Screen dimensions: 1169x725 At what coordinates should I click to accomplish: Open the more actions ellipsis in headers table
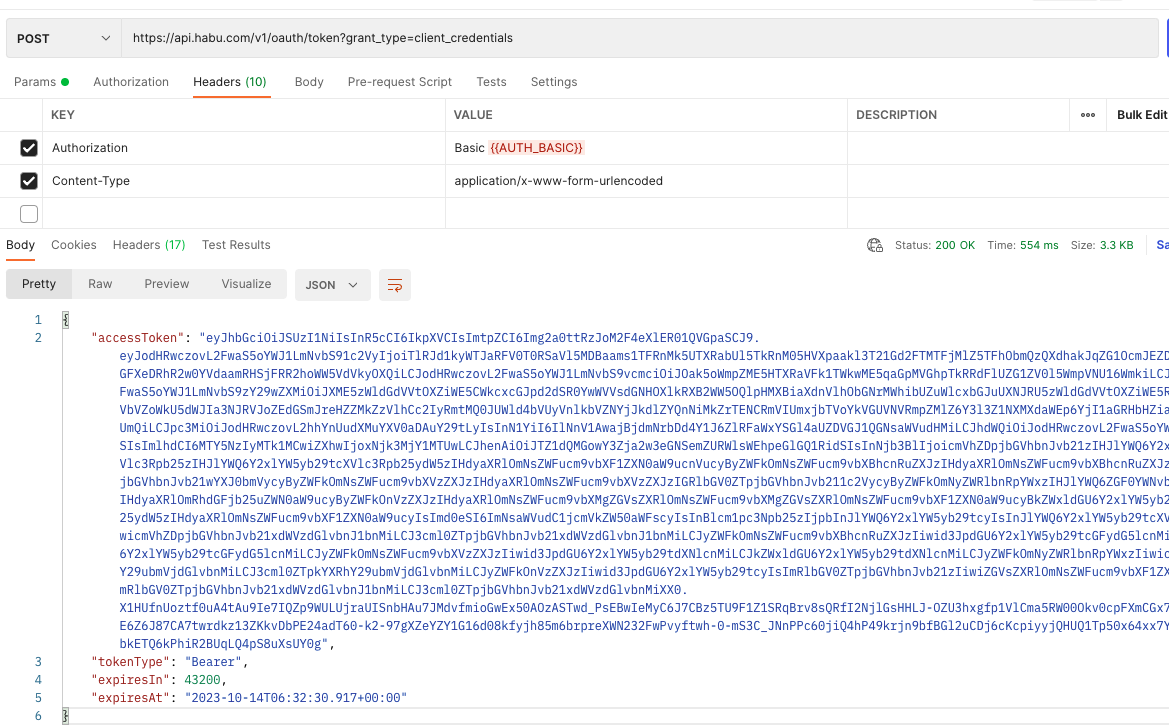[x=1089, y=115]
